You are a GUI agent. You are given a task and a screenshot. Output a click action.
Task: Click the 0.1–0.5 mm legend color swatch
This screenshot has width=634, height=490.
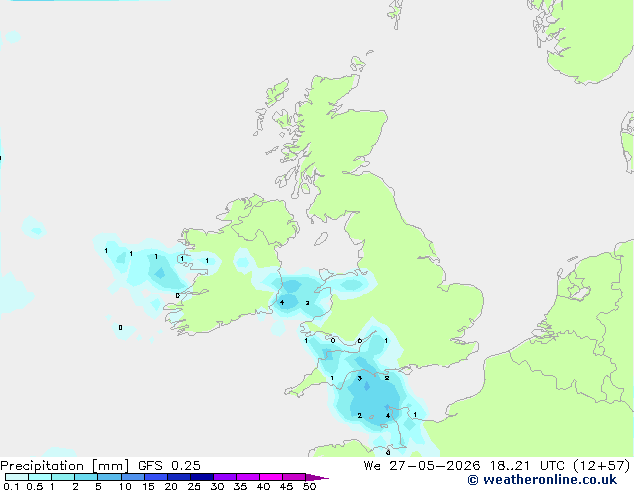pyautogui.click(x=17, y=477)
